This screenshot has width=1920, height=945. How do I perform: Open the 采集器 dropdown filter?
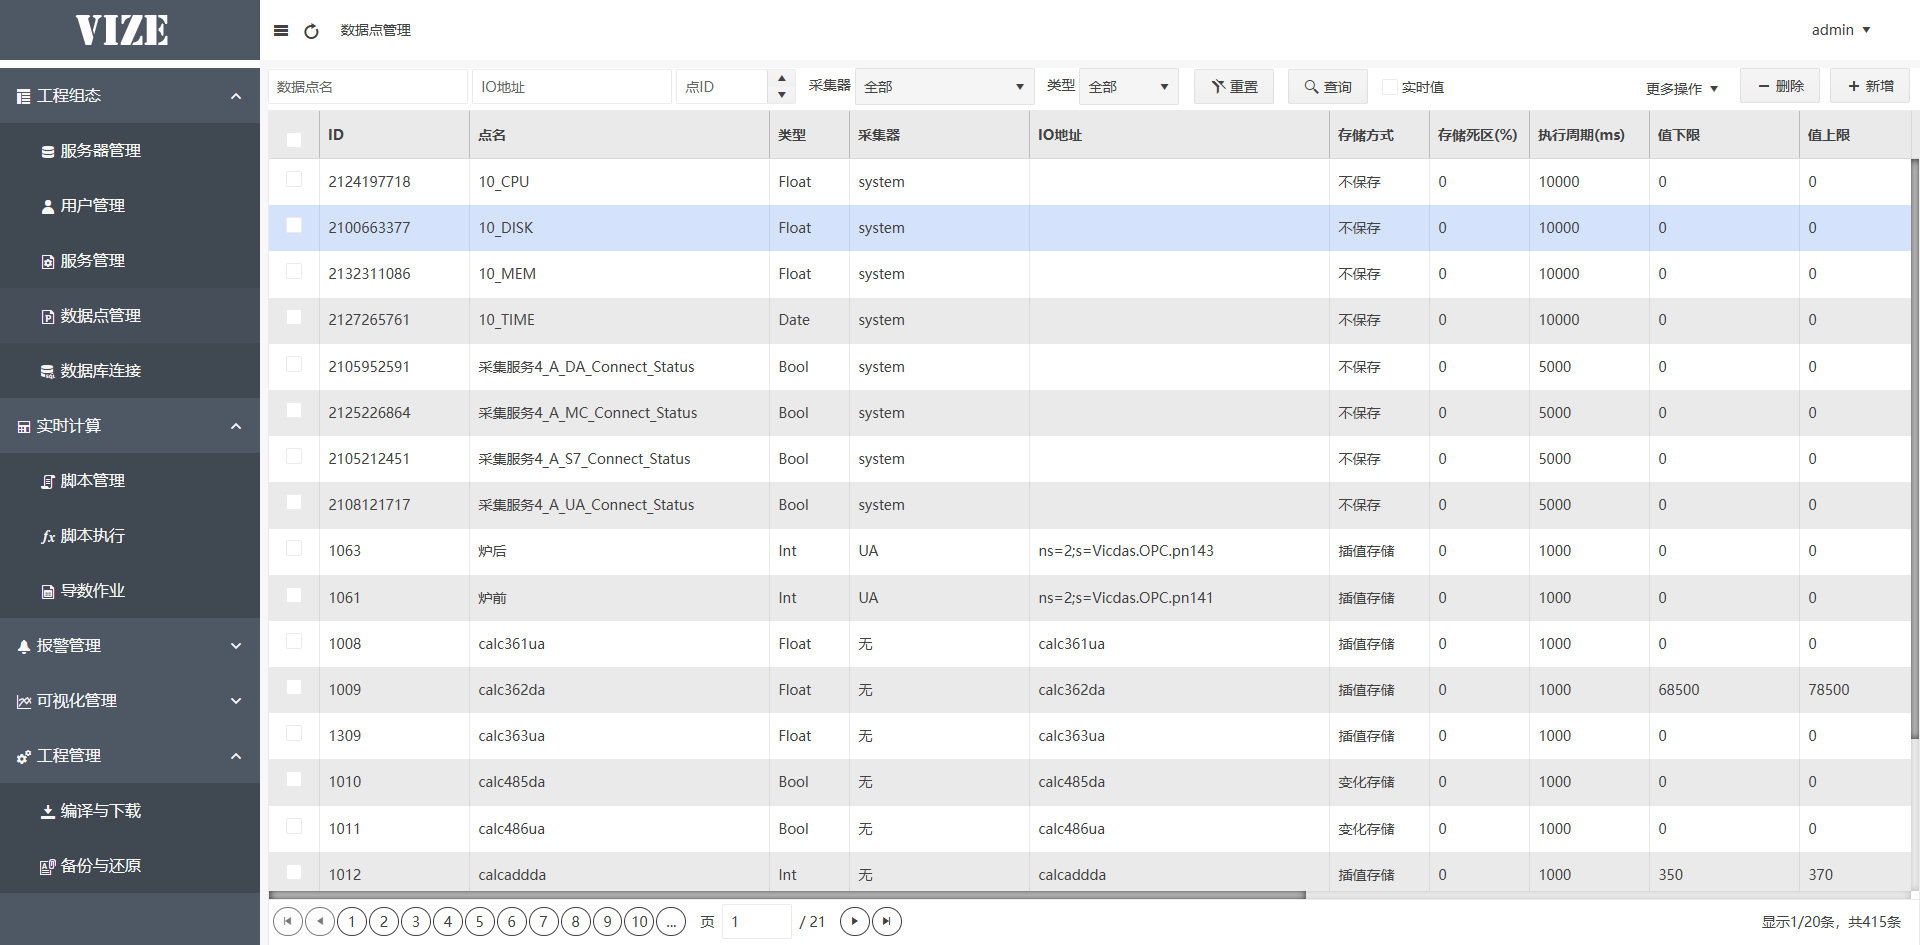pos(943,87)
